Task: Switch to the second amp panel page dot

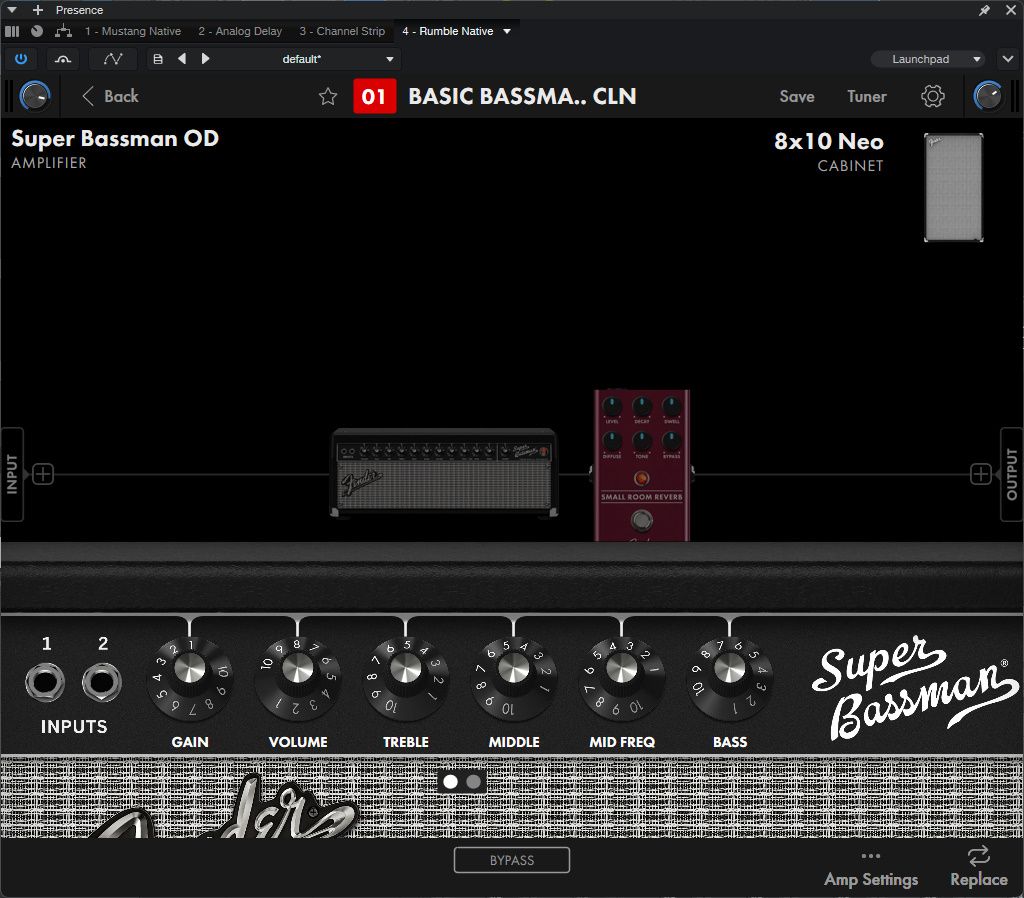Action: pos(474,781)
